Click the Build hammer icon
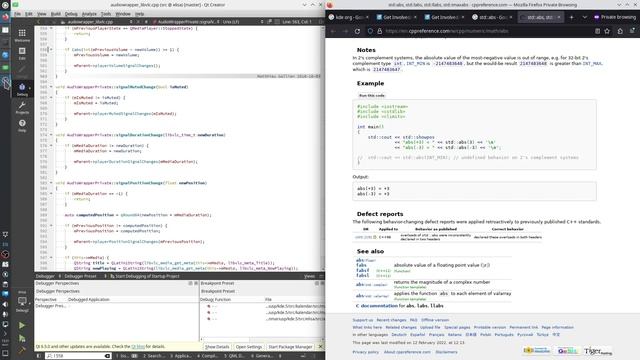The width and height of the screenshot is (640, 360). (22, 350)
